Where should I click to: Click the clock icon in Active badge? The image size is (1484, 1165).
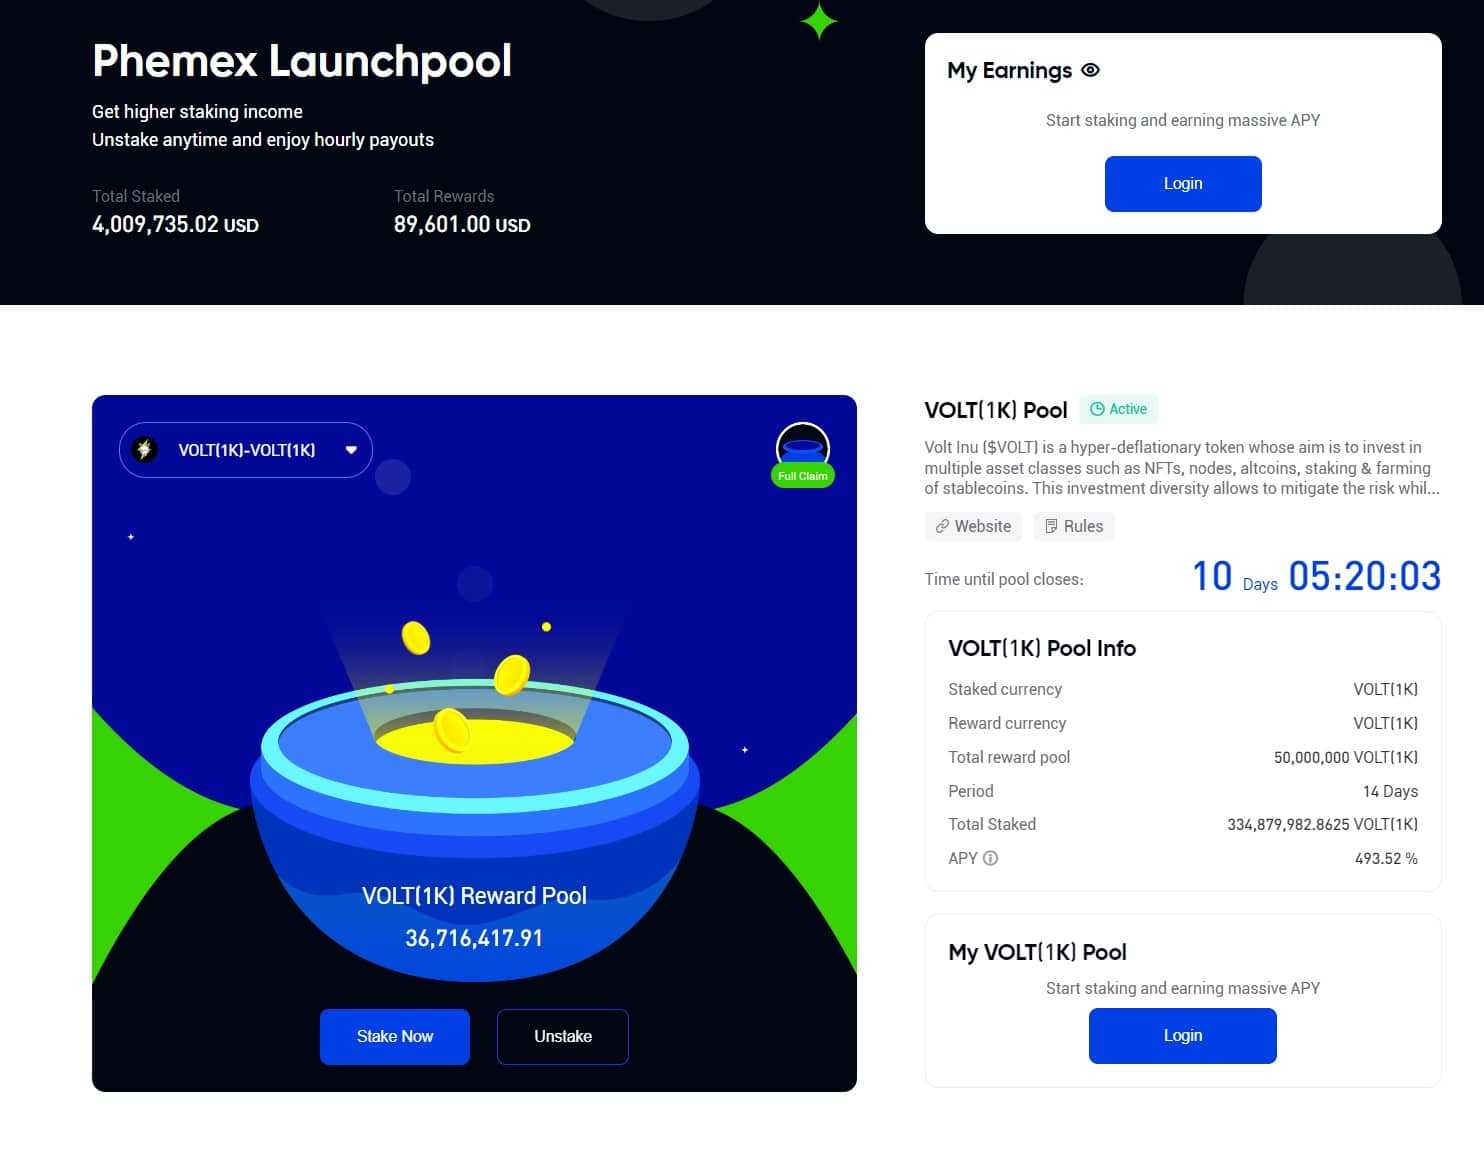[x=1097, y=409]
